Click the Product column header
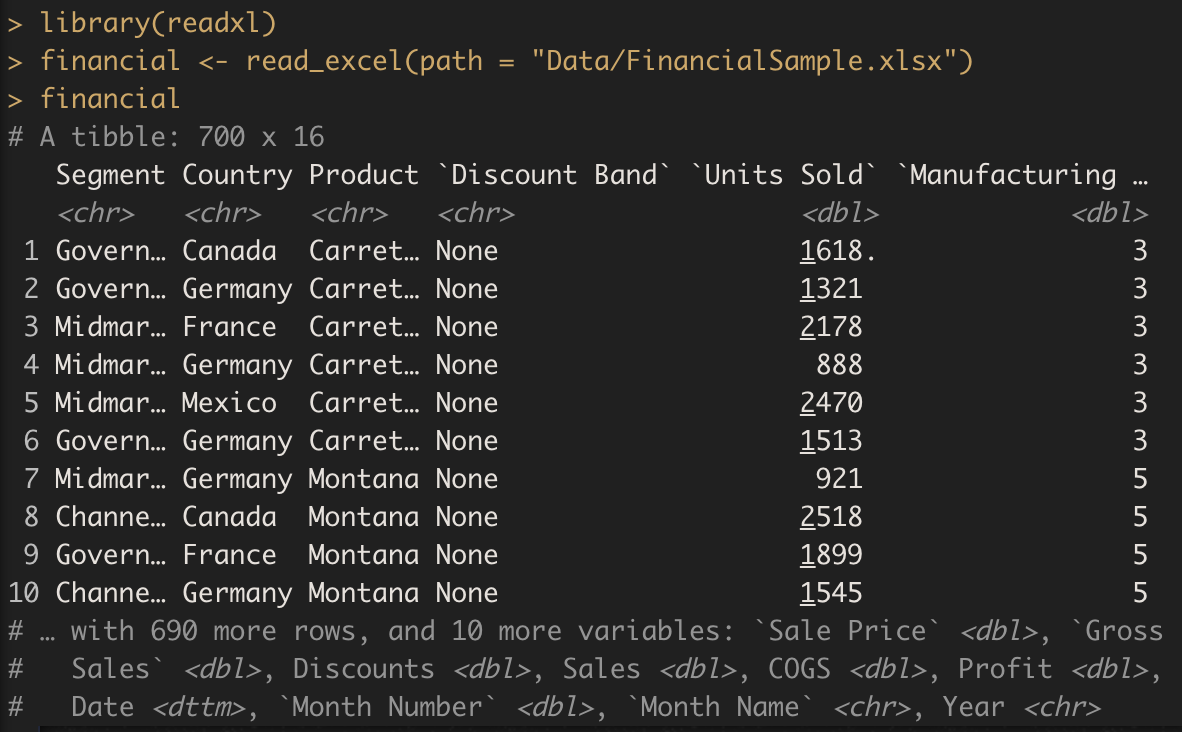The height and width of the screenshot is (732, 1182). click(x=363, y=175)
